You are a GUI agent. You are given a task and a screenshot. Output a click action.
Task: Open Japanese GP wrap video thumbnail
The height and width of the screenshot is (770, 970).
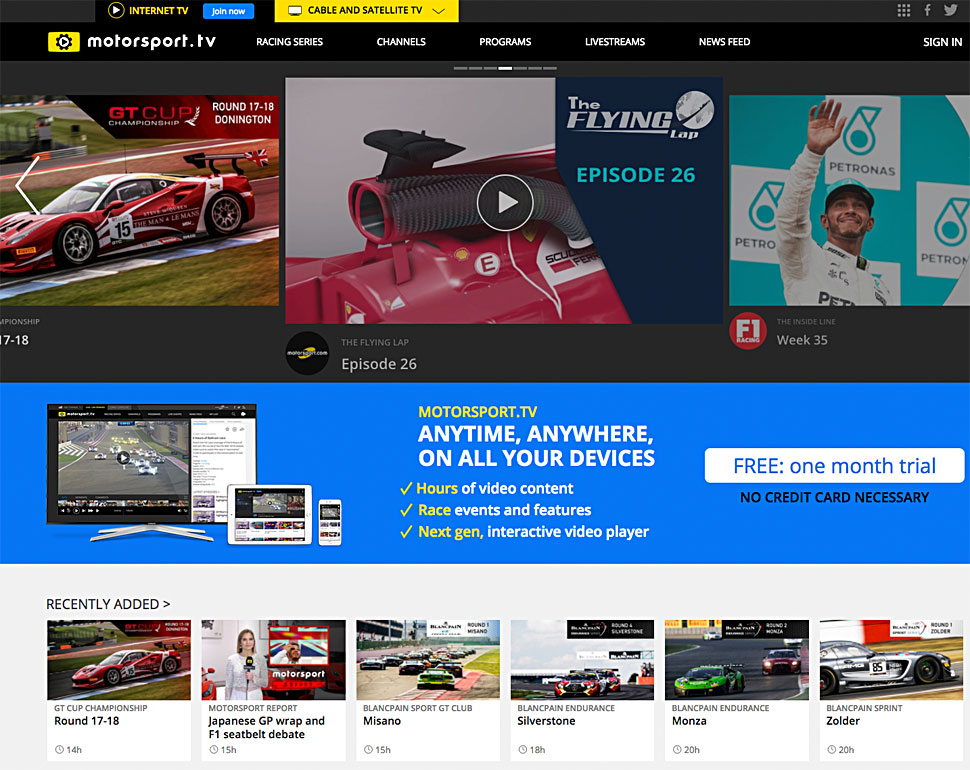tap(273, 660)
